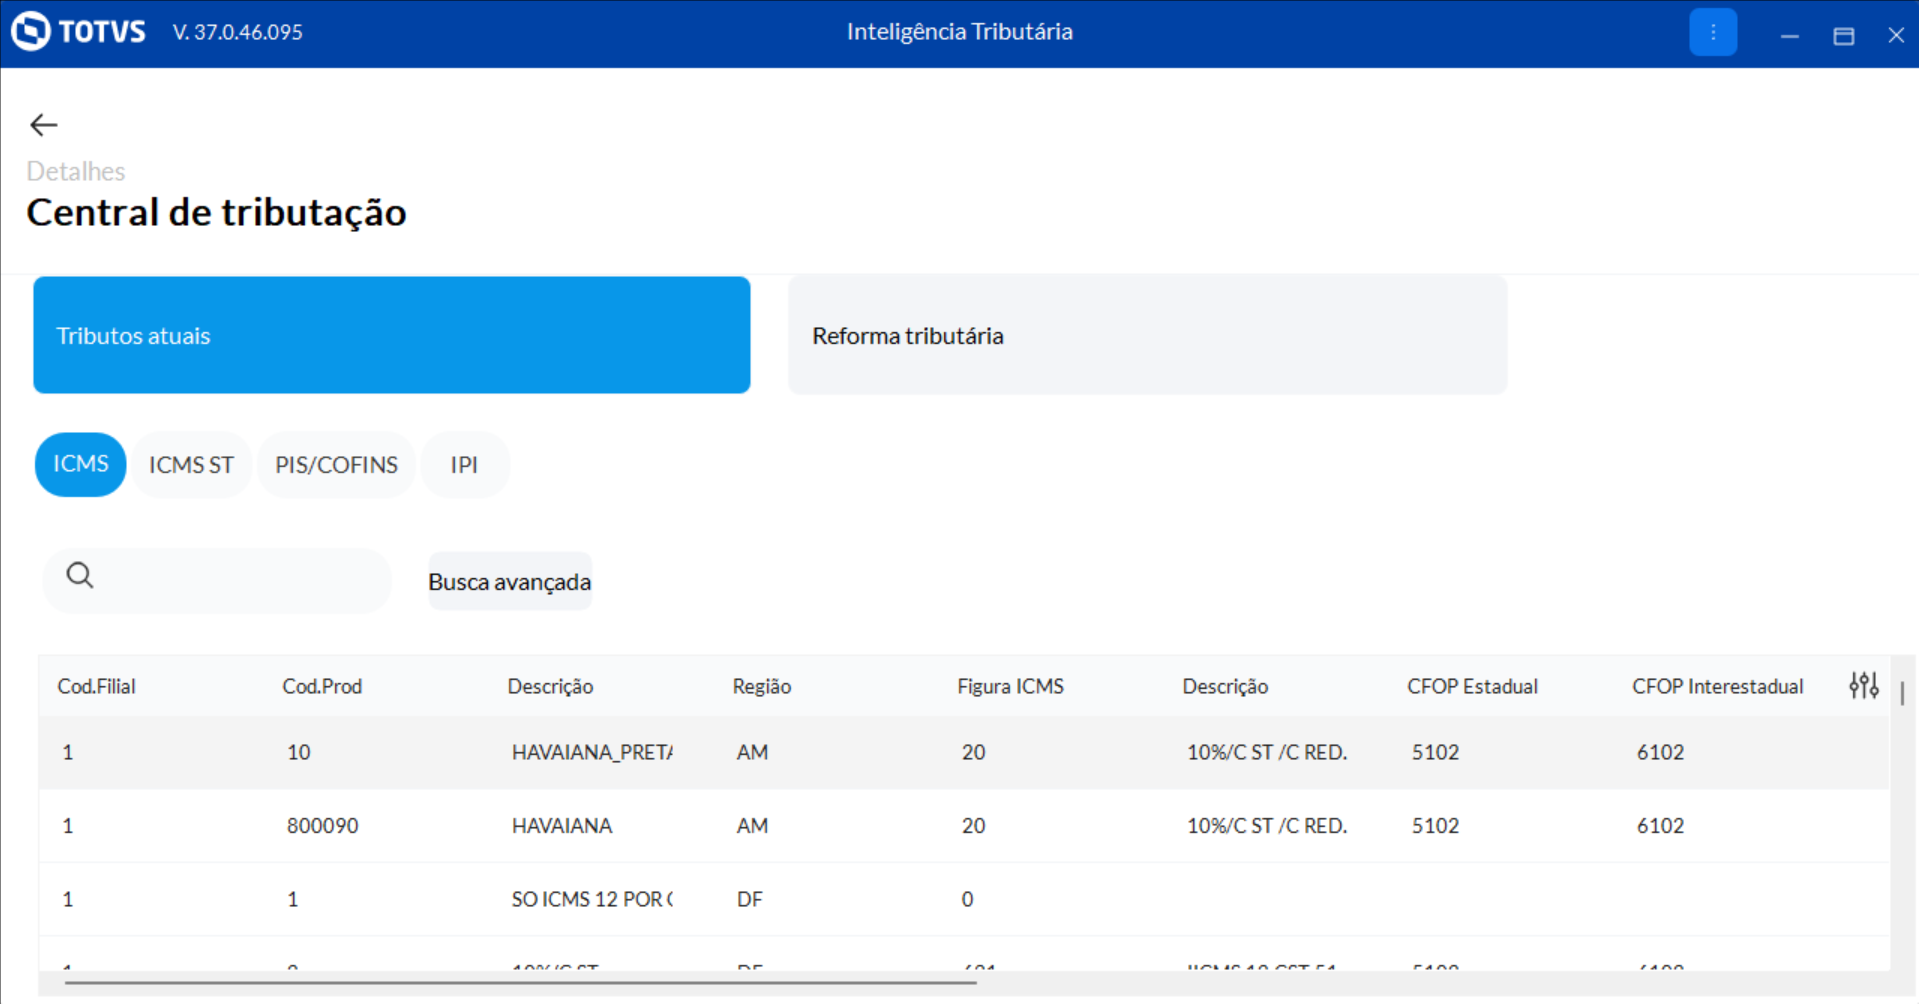Click the search magnifier icon

point(80,576)
